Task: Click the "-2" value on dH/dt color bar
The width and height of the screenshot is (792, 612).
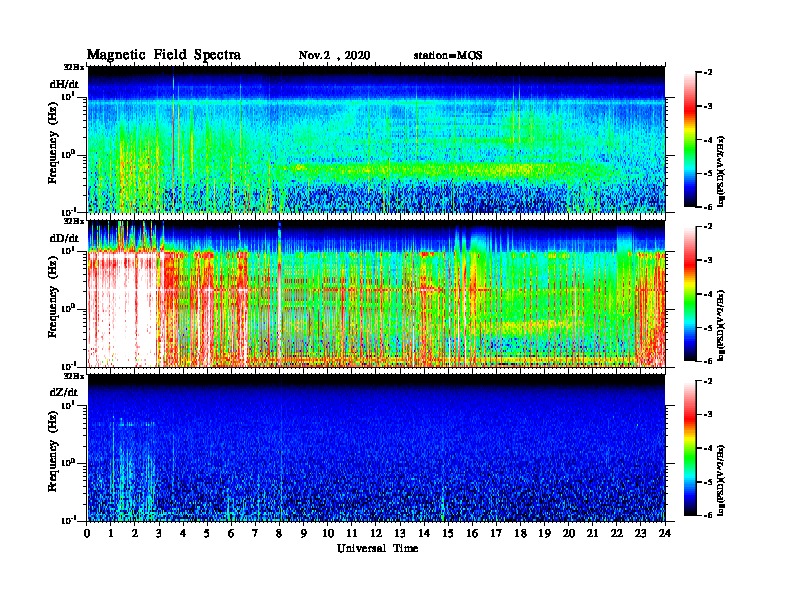Action: 708,73
